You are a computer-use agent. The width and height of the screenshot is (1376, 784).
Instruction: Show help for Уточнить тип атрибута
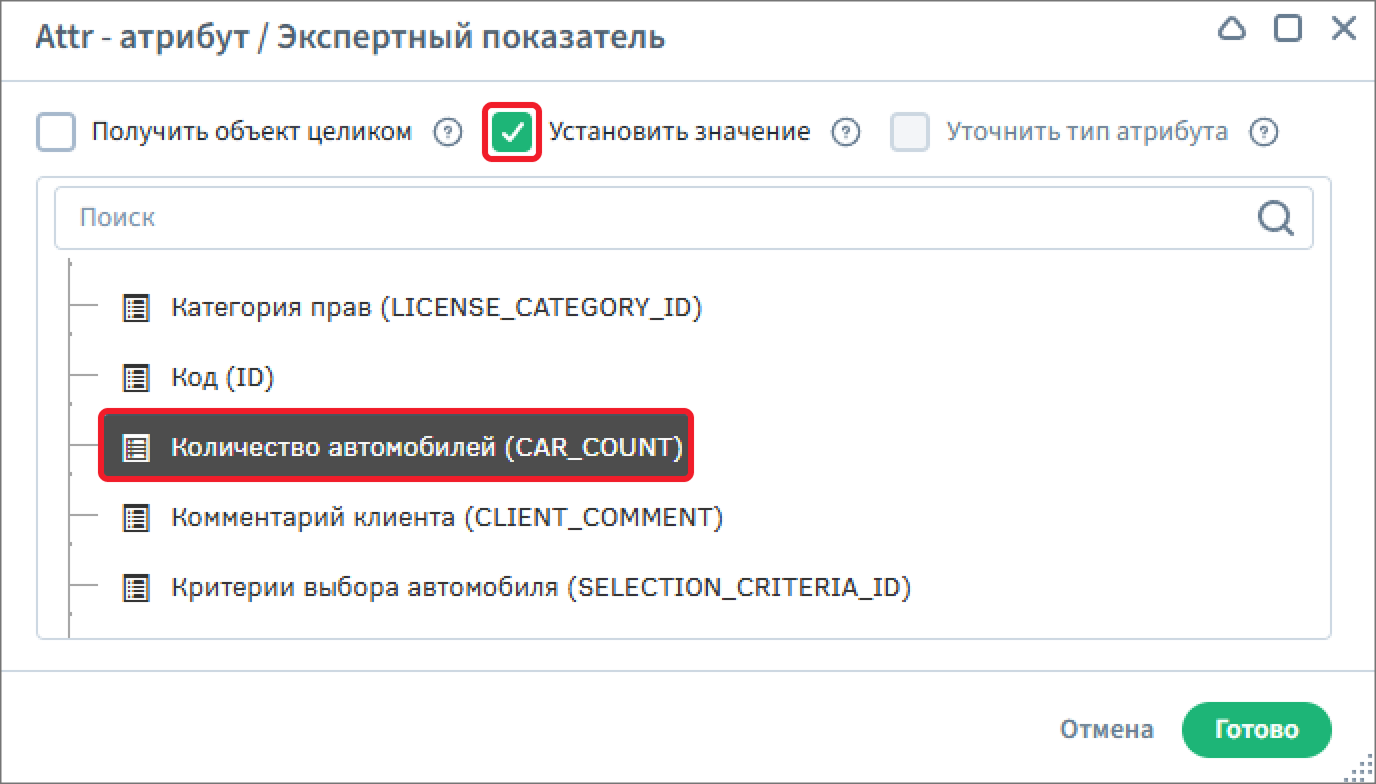click(x=1265, y=132)
